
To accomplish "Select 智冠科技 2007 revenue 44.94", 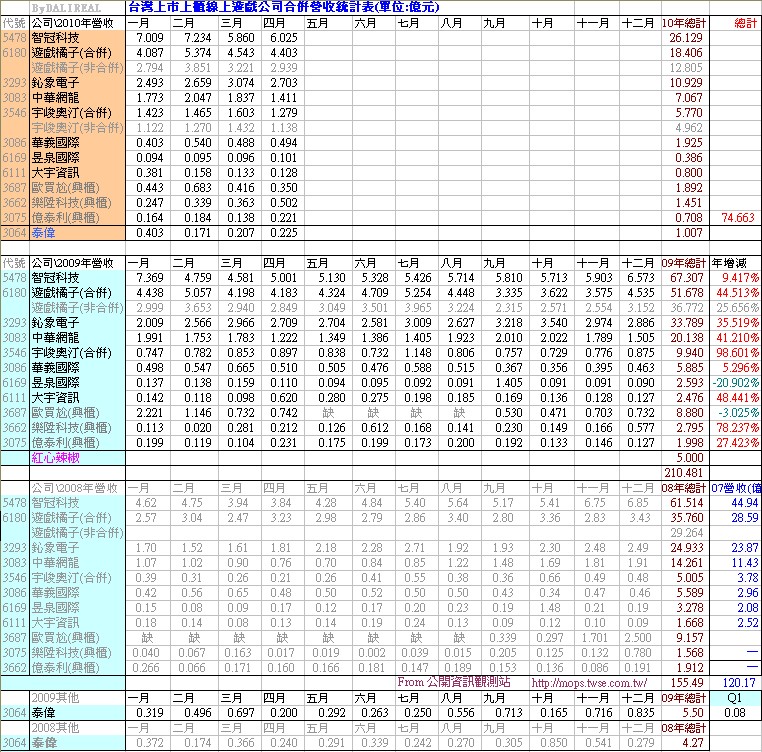I will click(745, 503).
